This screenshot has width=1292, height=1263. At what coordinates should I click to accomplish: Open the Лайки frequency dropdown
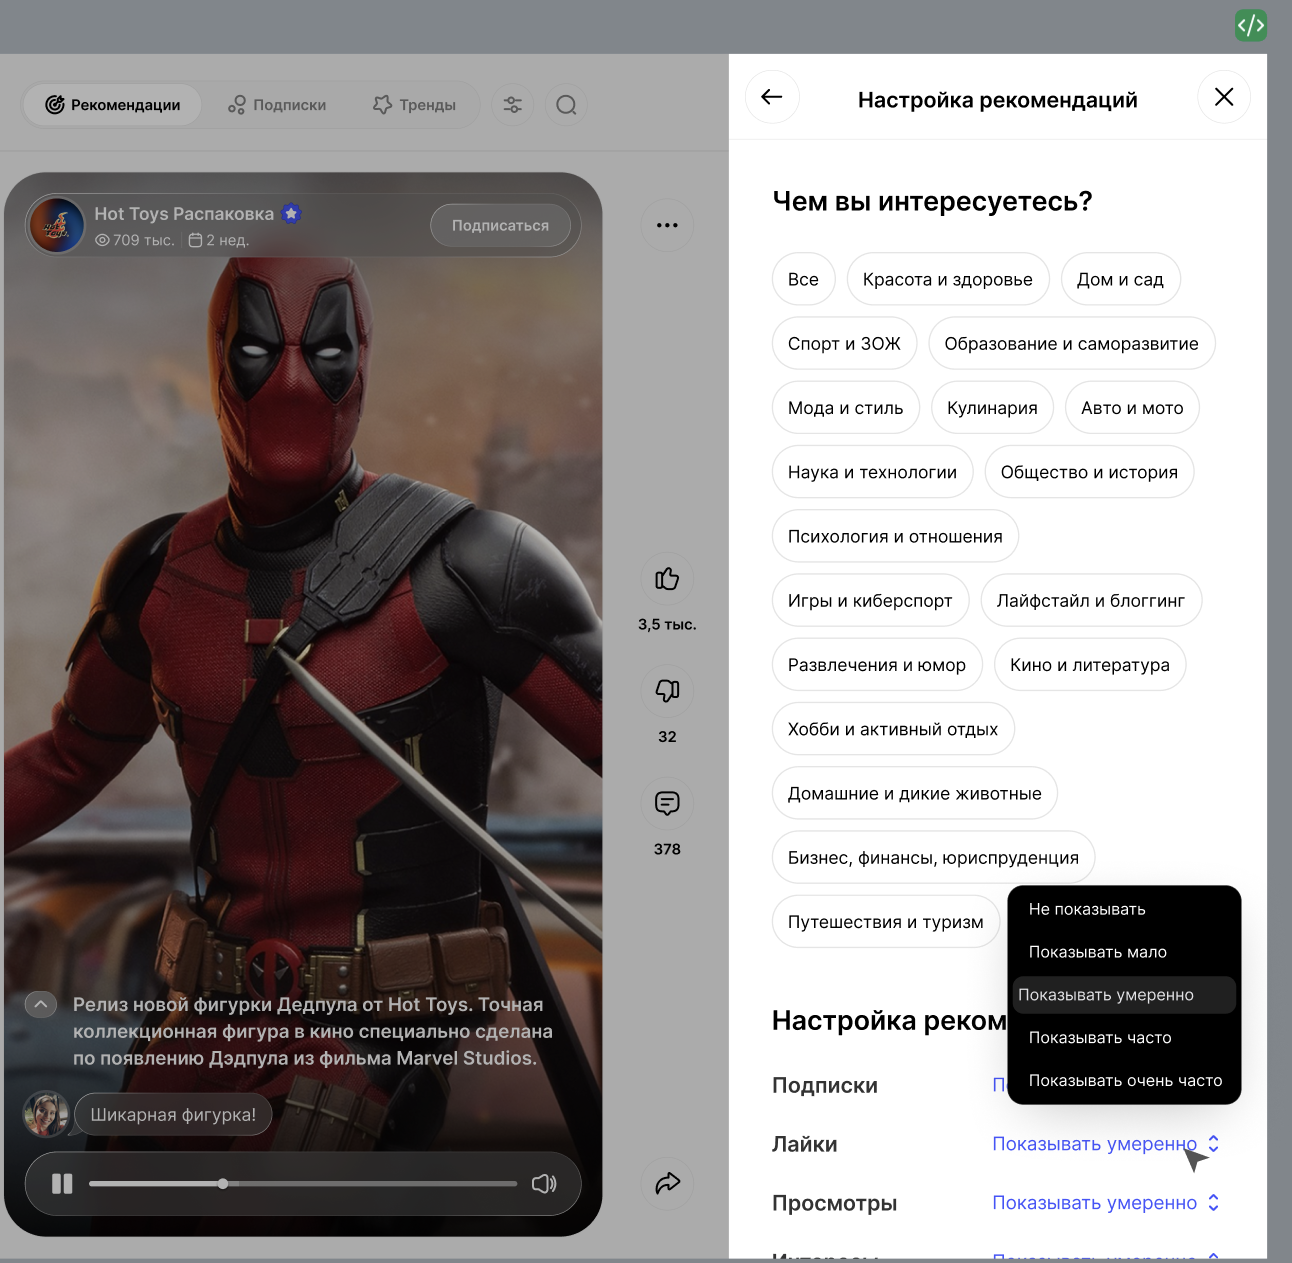1106,1144
